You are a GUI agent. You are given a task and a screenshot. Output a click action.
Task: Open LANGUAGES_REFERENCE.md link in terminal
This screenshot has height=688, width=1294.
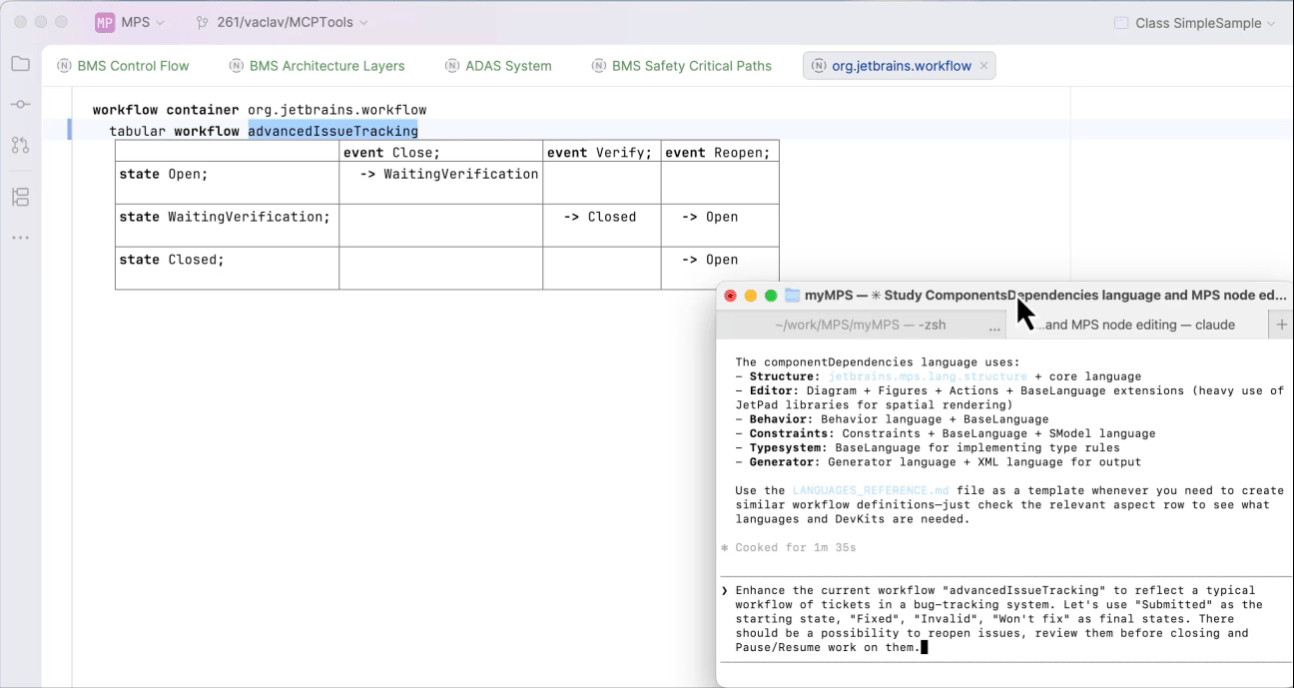[870, 491]
